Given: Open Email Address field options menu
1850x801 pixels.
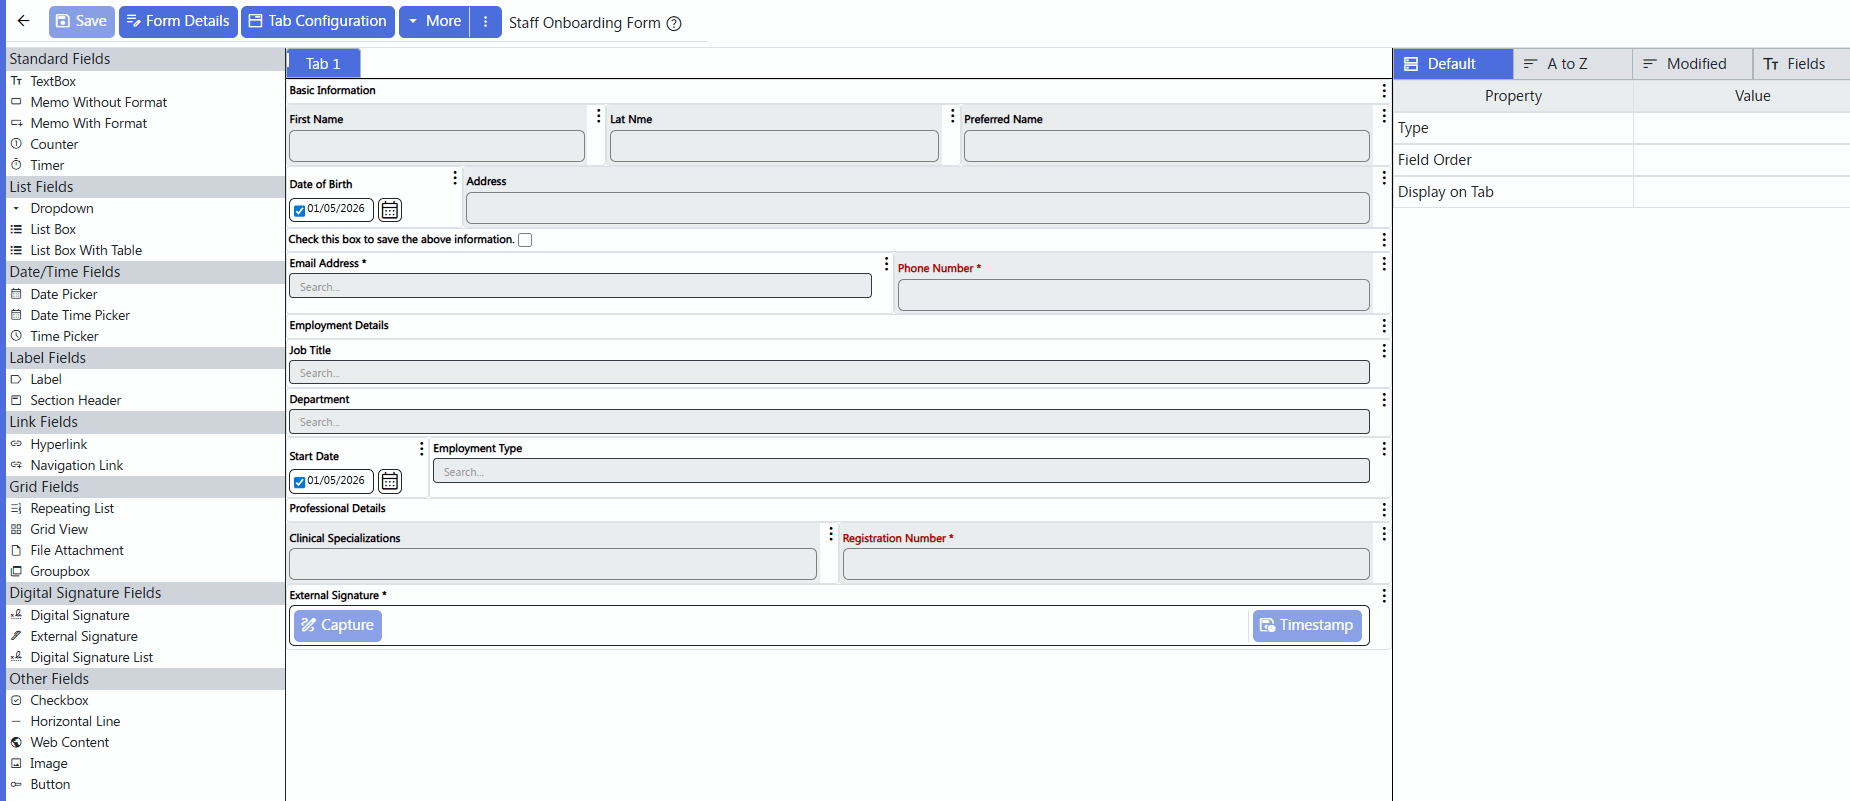Looking at the screenshot, I should tap(886, 264).
